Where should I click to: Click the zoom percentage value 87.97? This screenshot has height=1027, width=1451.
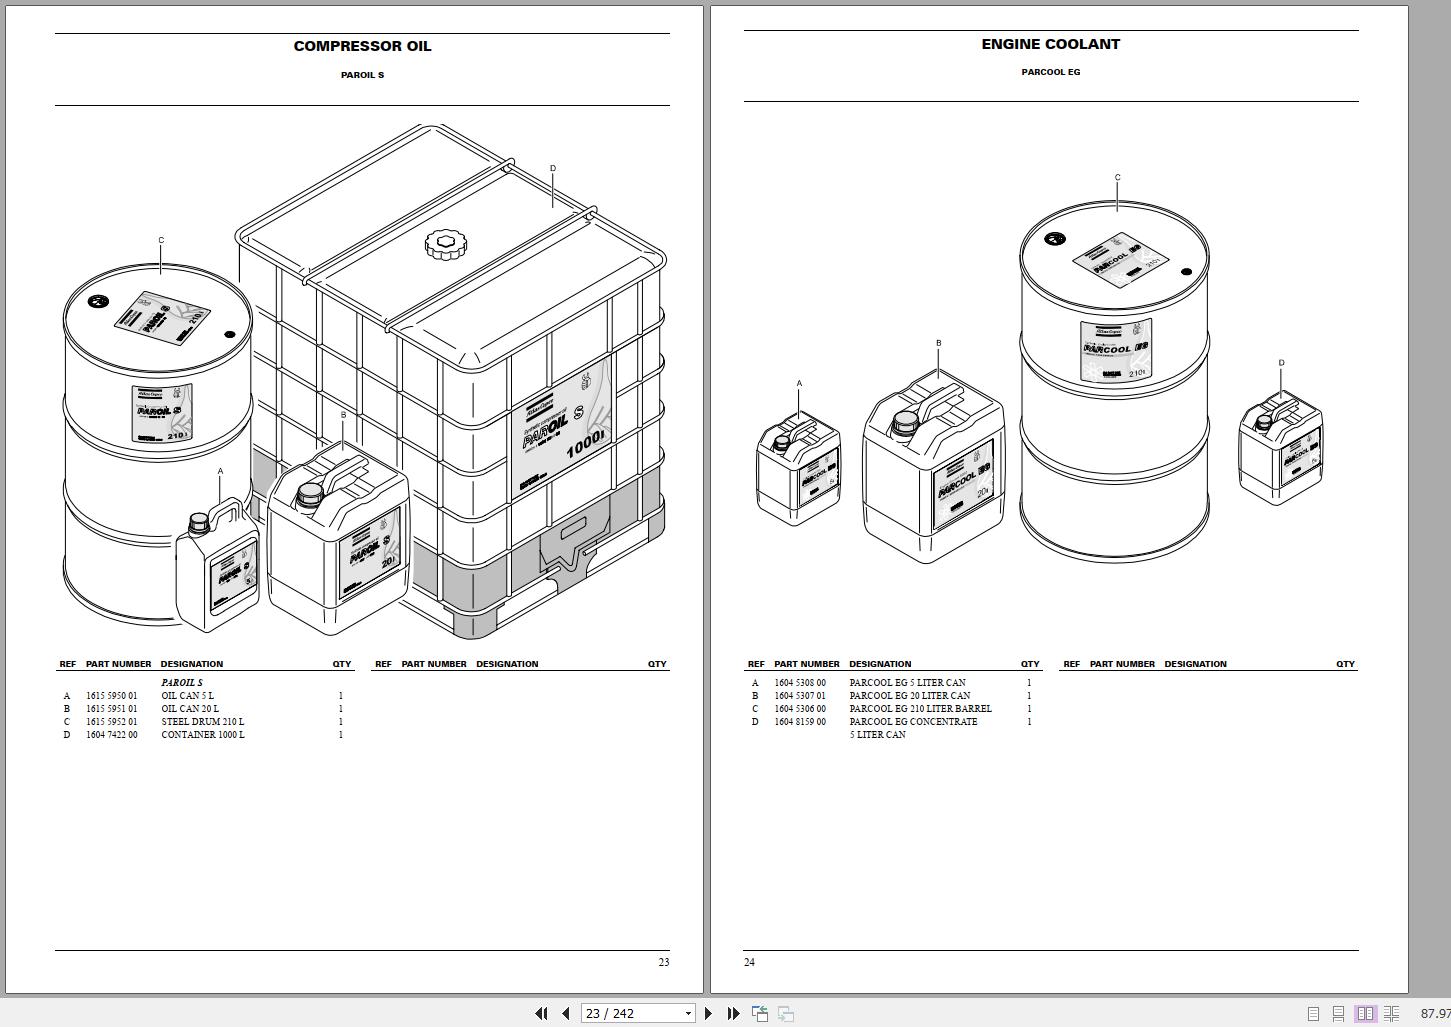(1435, 1014)
